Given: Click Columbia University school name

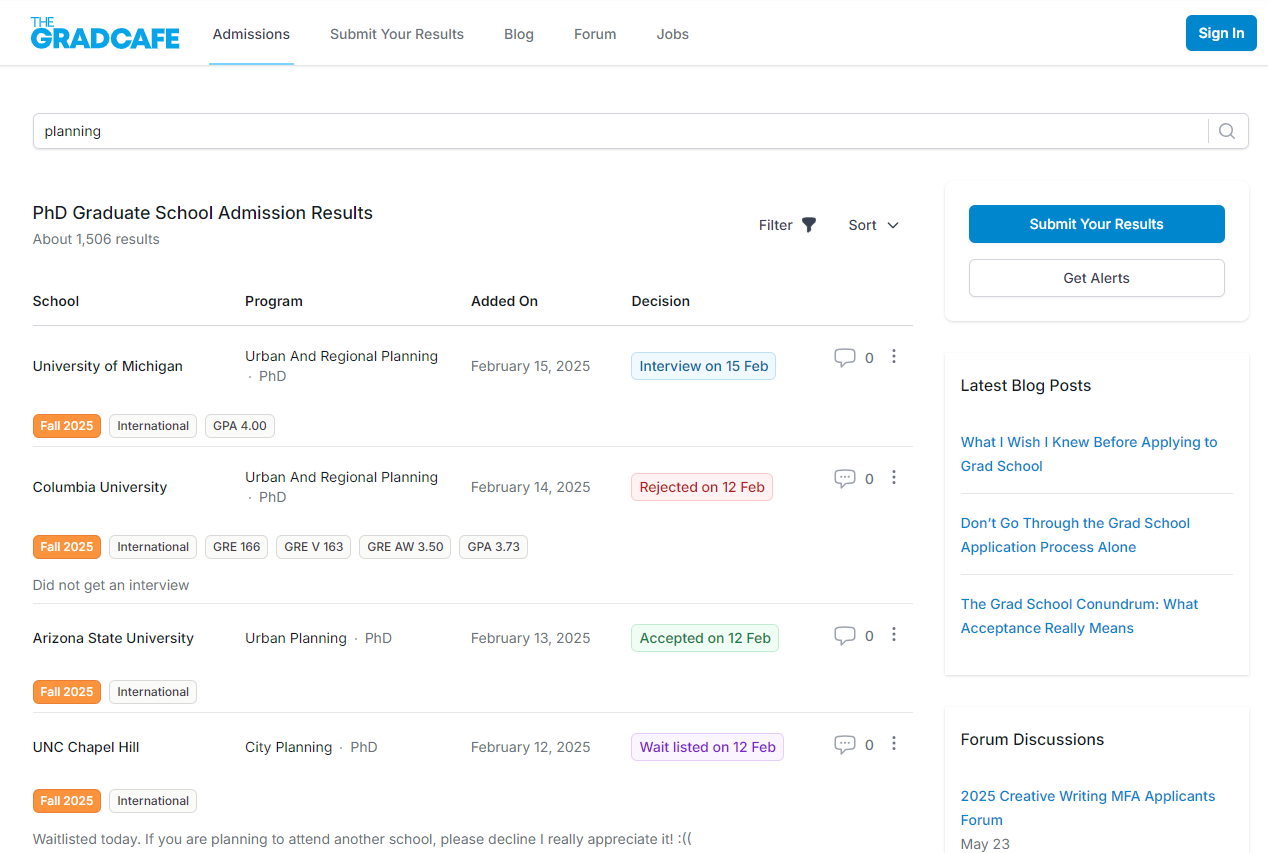Looking at the screenshot, I should tap(100, 487).
